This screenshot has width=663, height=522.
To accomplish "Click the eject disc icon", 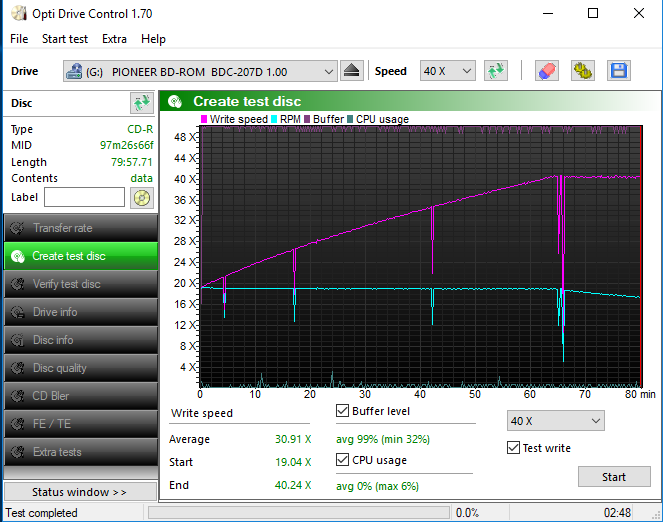I will pos(351,71).
